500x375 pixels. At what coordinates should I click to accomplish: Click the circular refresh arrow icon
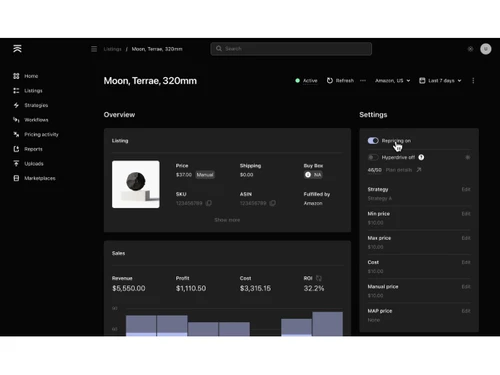(330, 81)
